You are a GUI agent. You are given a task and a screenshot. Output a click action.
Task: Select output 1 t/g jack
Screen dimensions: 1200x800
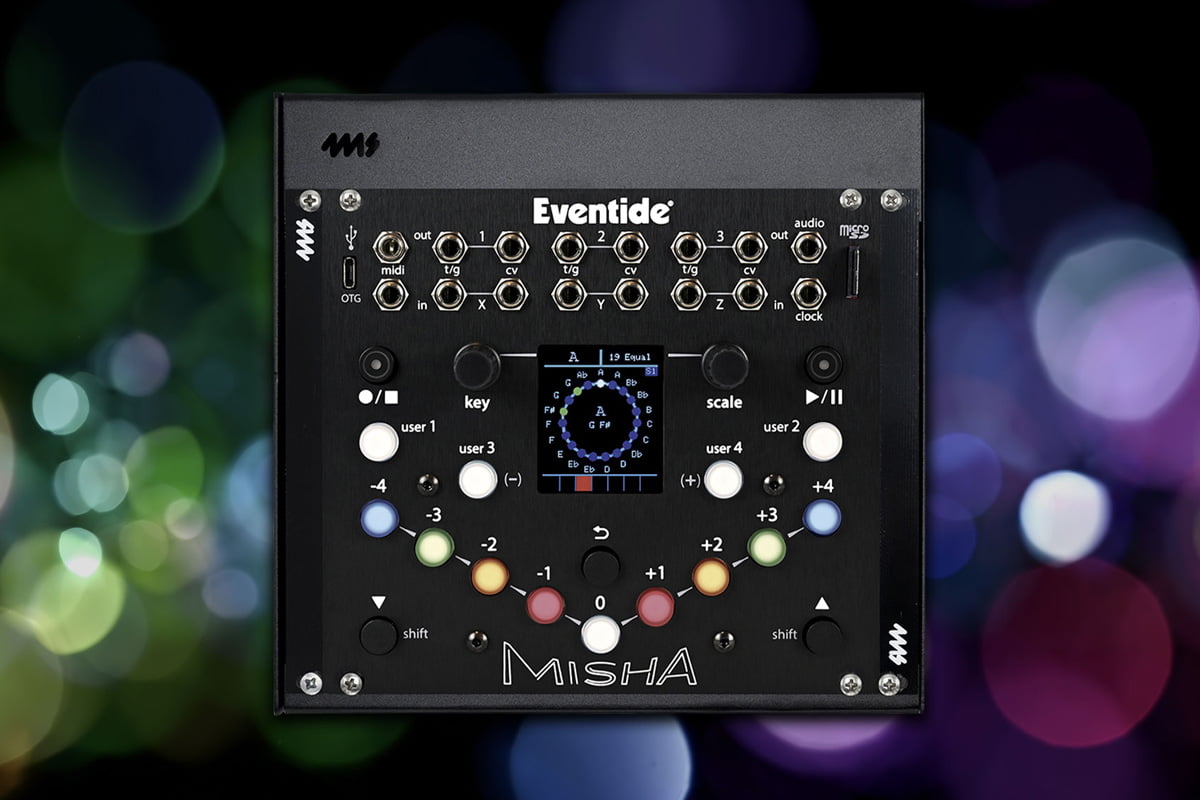449,245
